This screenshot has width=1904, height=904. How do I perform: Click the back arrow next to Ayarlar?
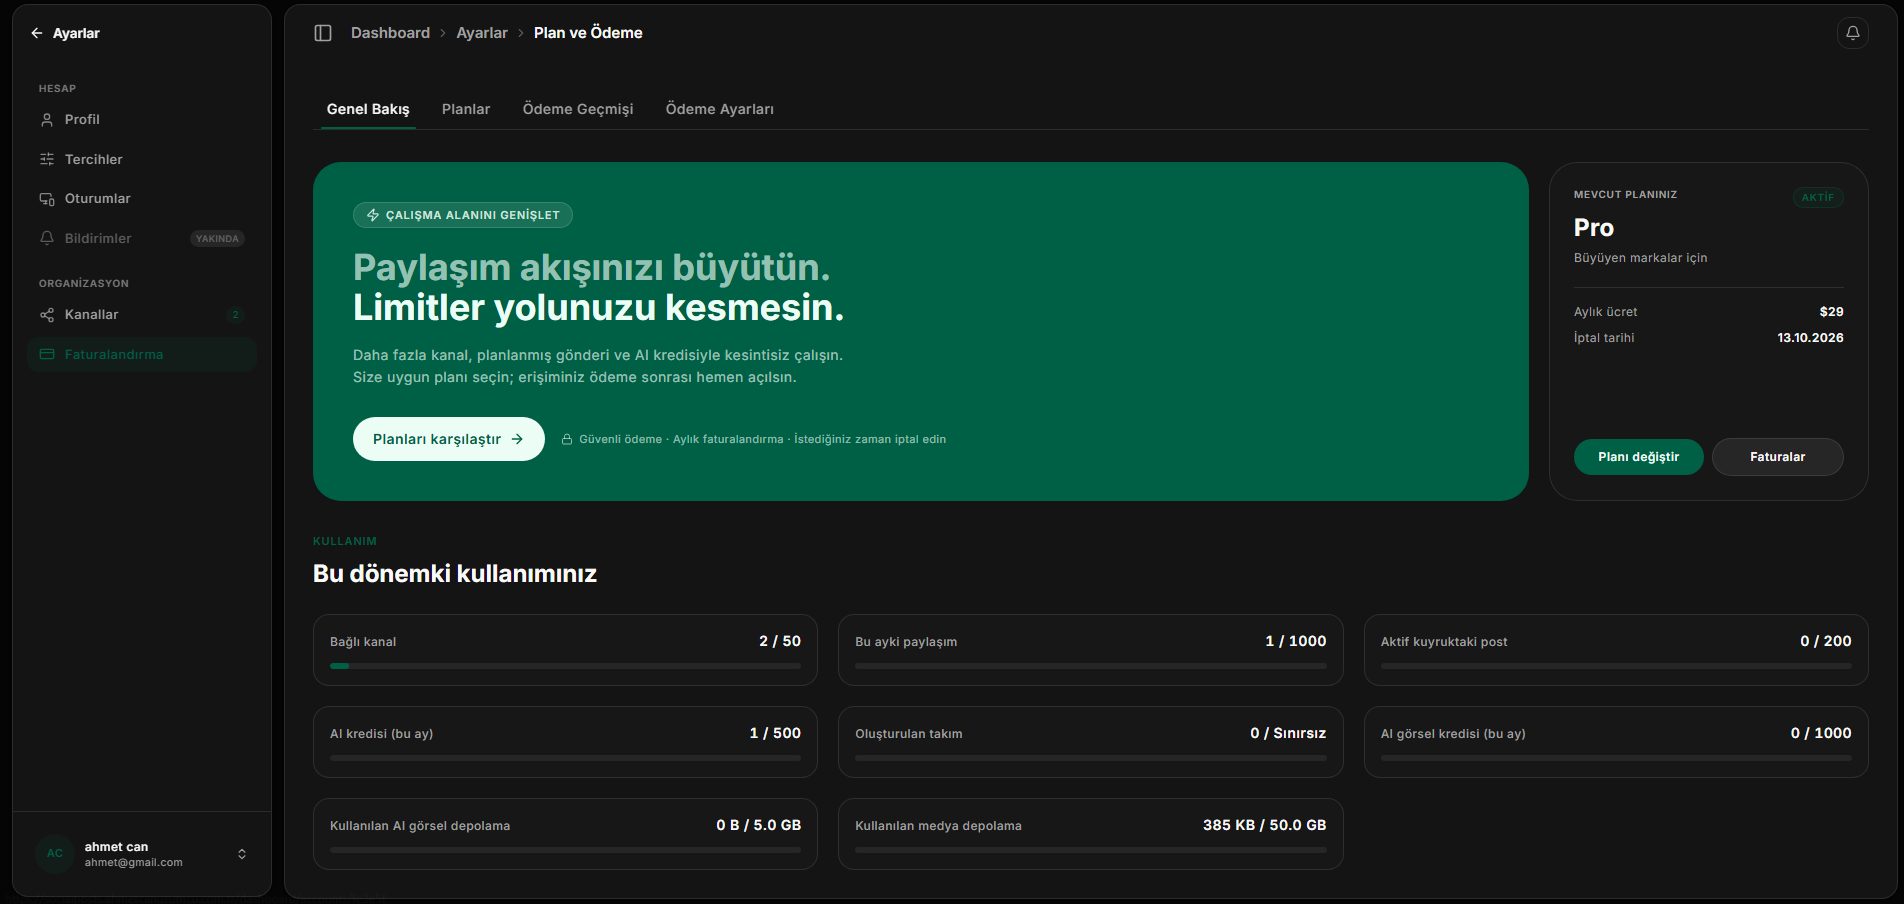[x=37, y=33]
